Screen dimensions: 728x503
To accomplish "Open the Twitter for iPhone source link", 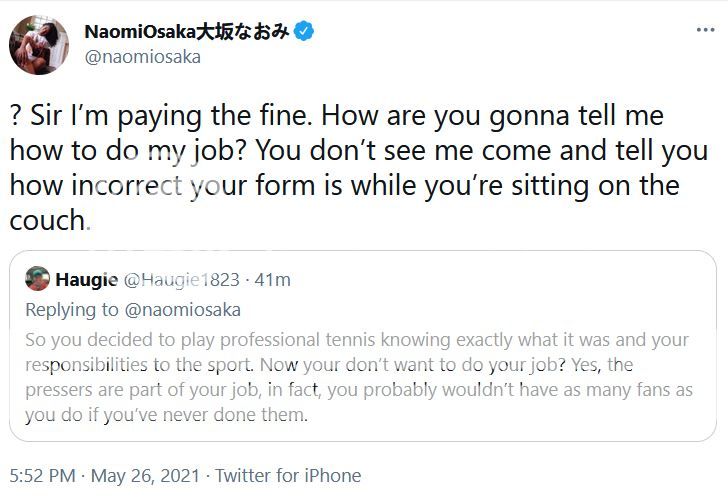I will pyautogui.click(x=287, y=476).
